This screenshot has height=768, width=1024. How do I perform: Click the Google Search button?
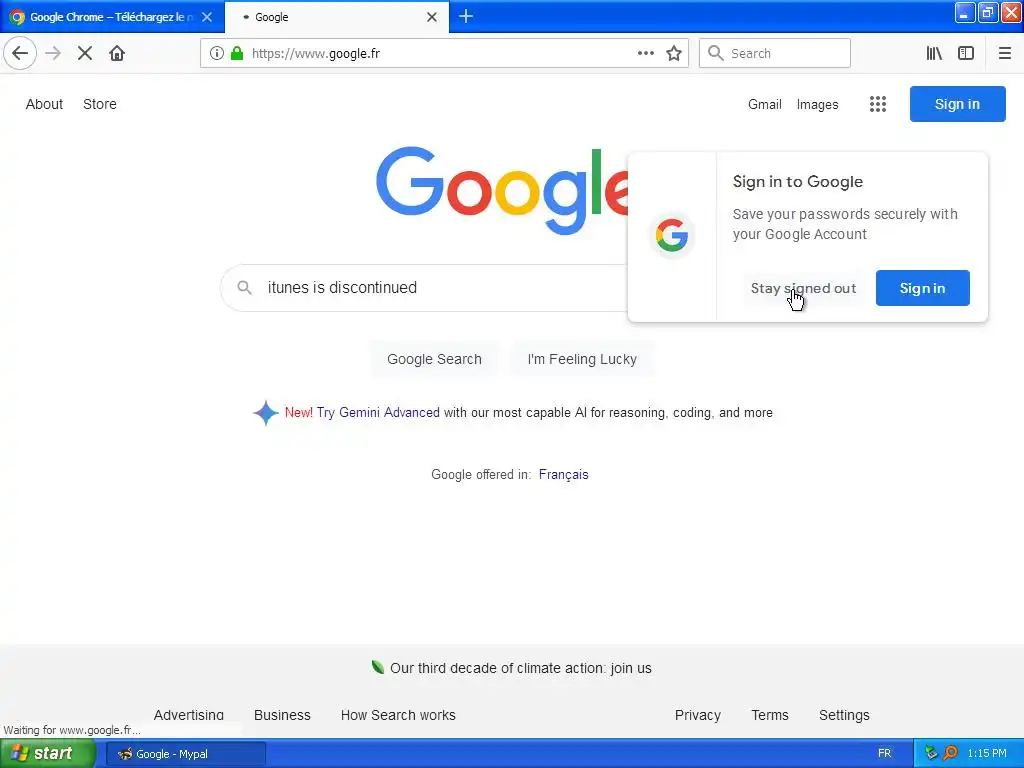pyautogui.click(x=434, y=359)
